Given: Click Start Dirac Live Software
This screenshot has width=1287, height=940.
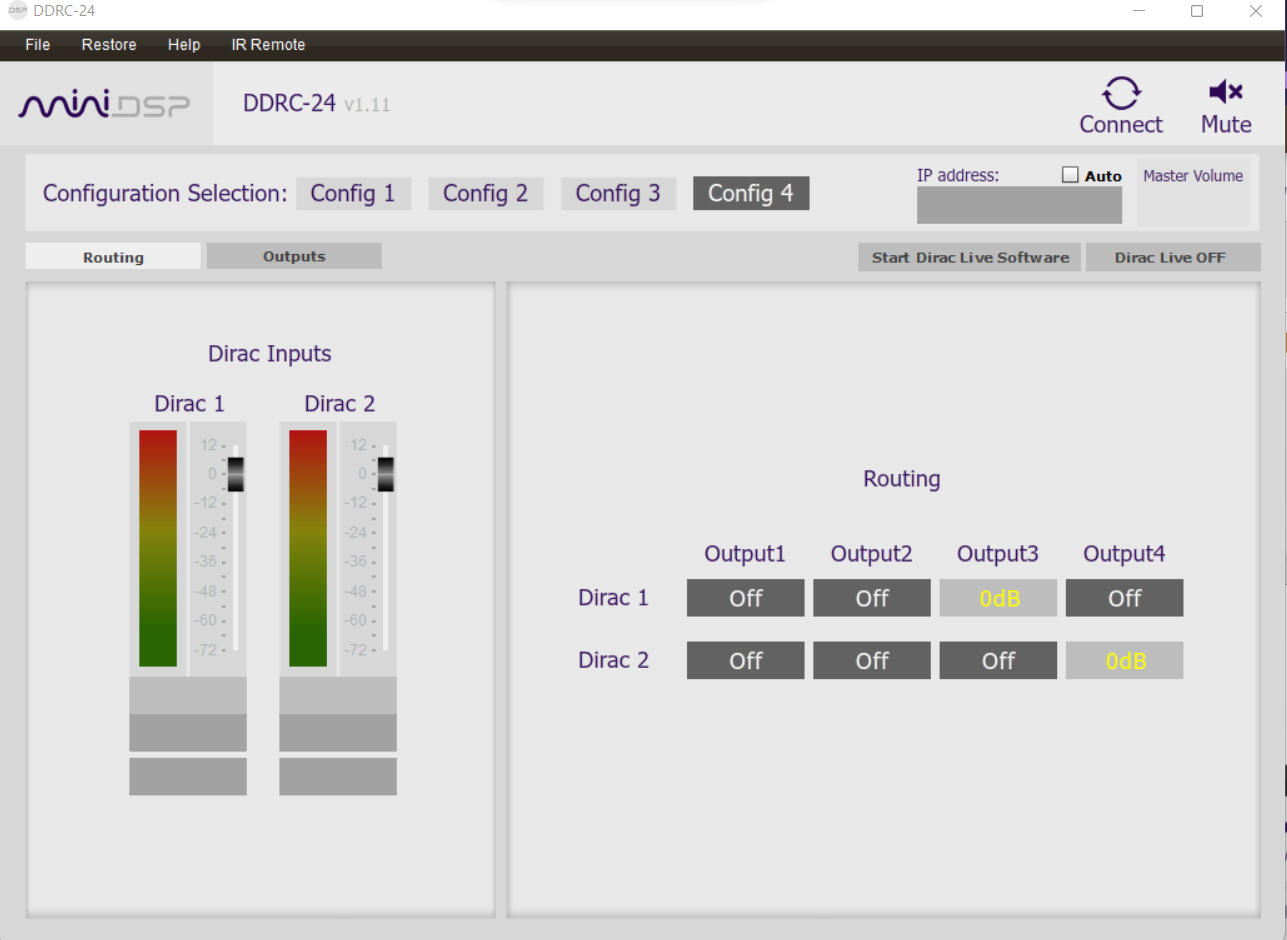Looking at the screenshot, I should pos(969,257).
